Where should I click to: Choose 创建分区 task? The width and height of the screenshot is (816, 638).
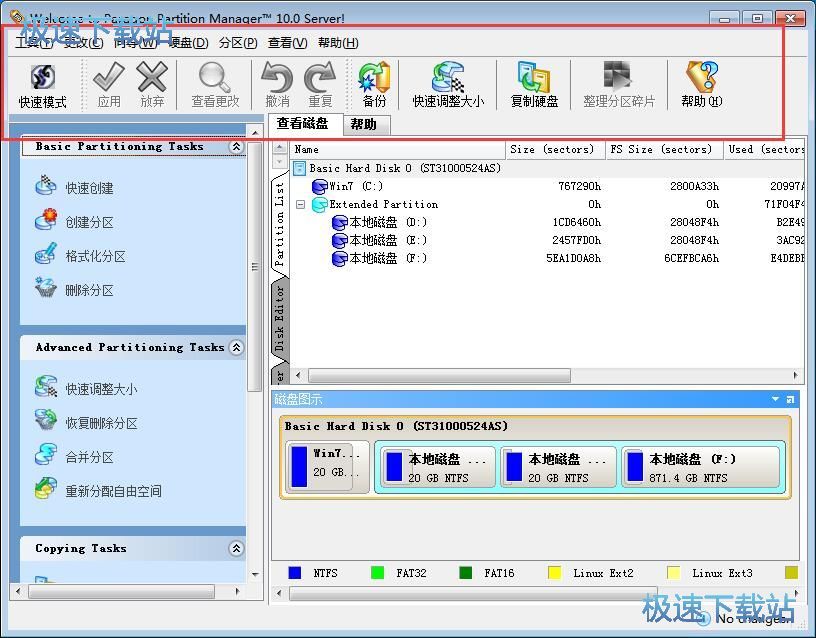coord(74,221)
